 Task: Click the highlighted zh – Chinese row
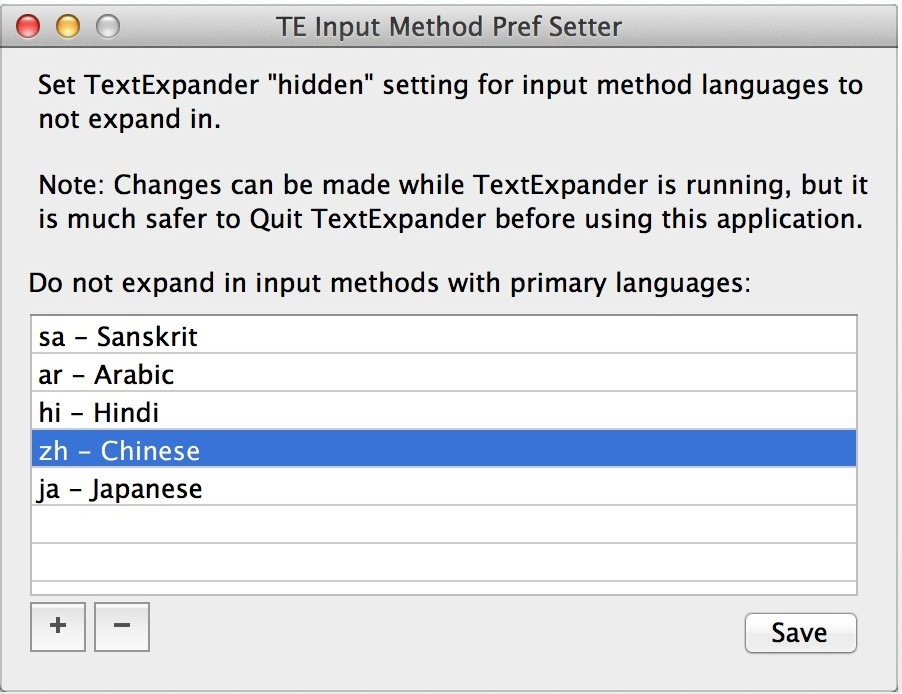(444, 448)
